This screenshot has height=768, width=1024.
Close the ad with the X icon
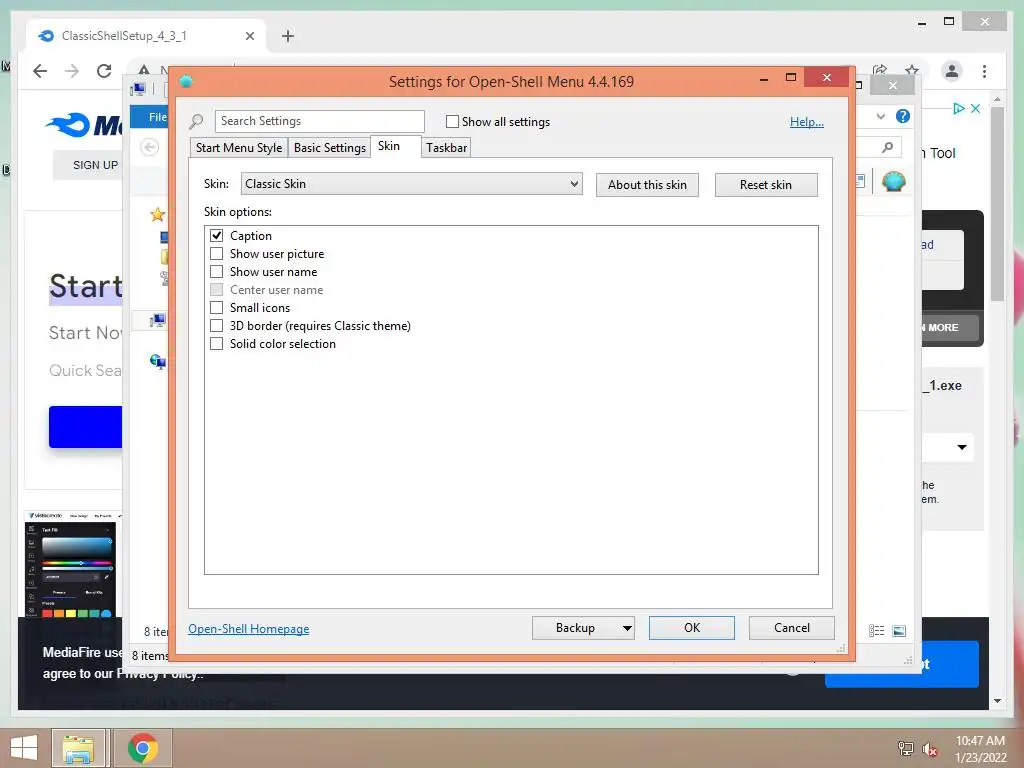976,108
